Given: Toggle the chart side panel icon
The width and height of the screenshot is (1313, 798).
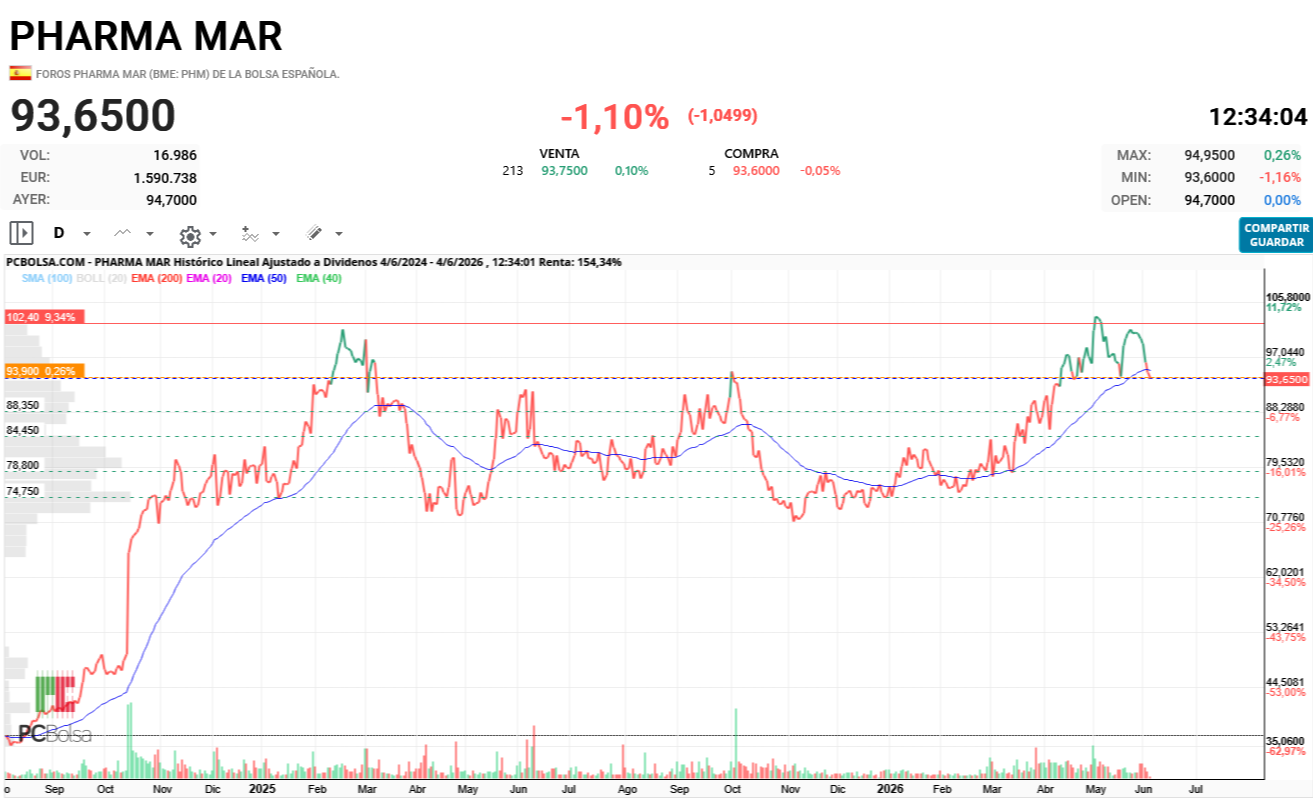Looking at the screenshot, I should tap(22, 233).
